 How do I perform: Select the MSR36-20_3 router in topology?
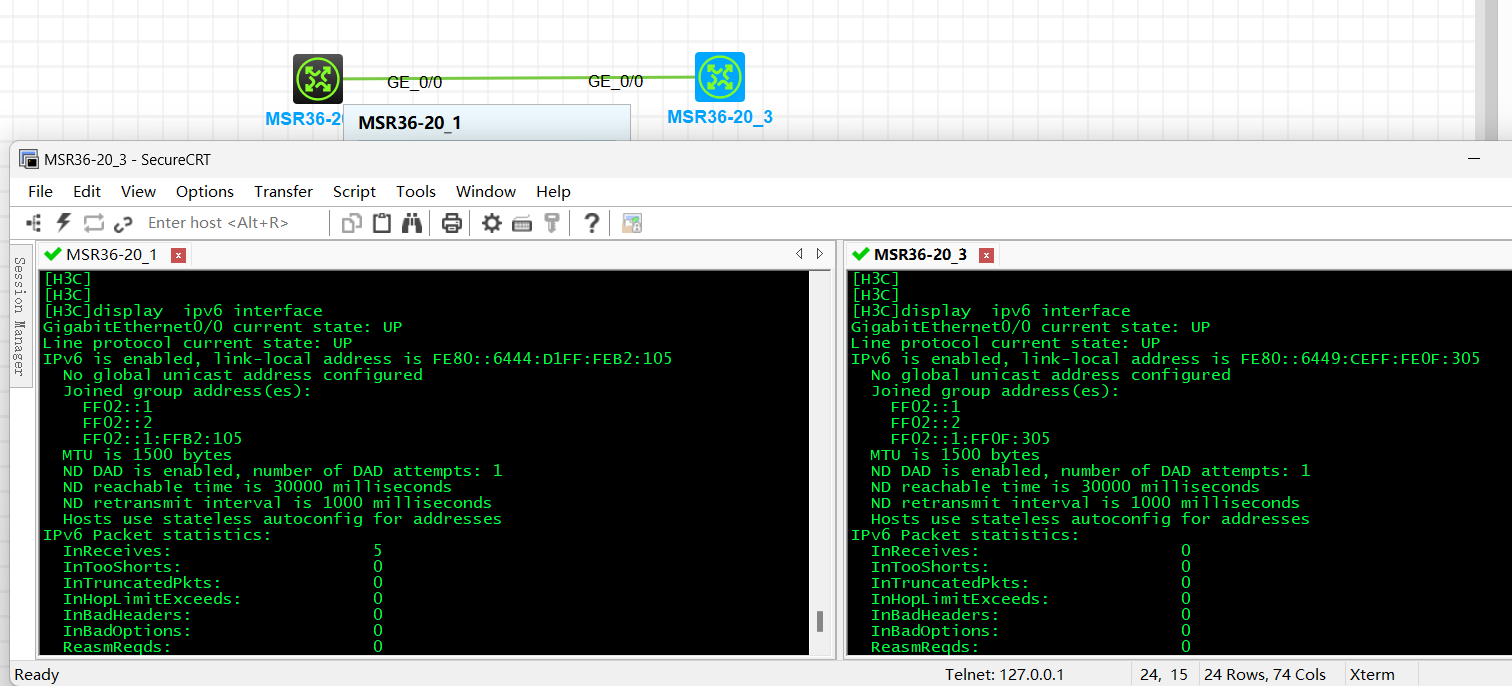tap(720, 78)
